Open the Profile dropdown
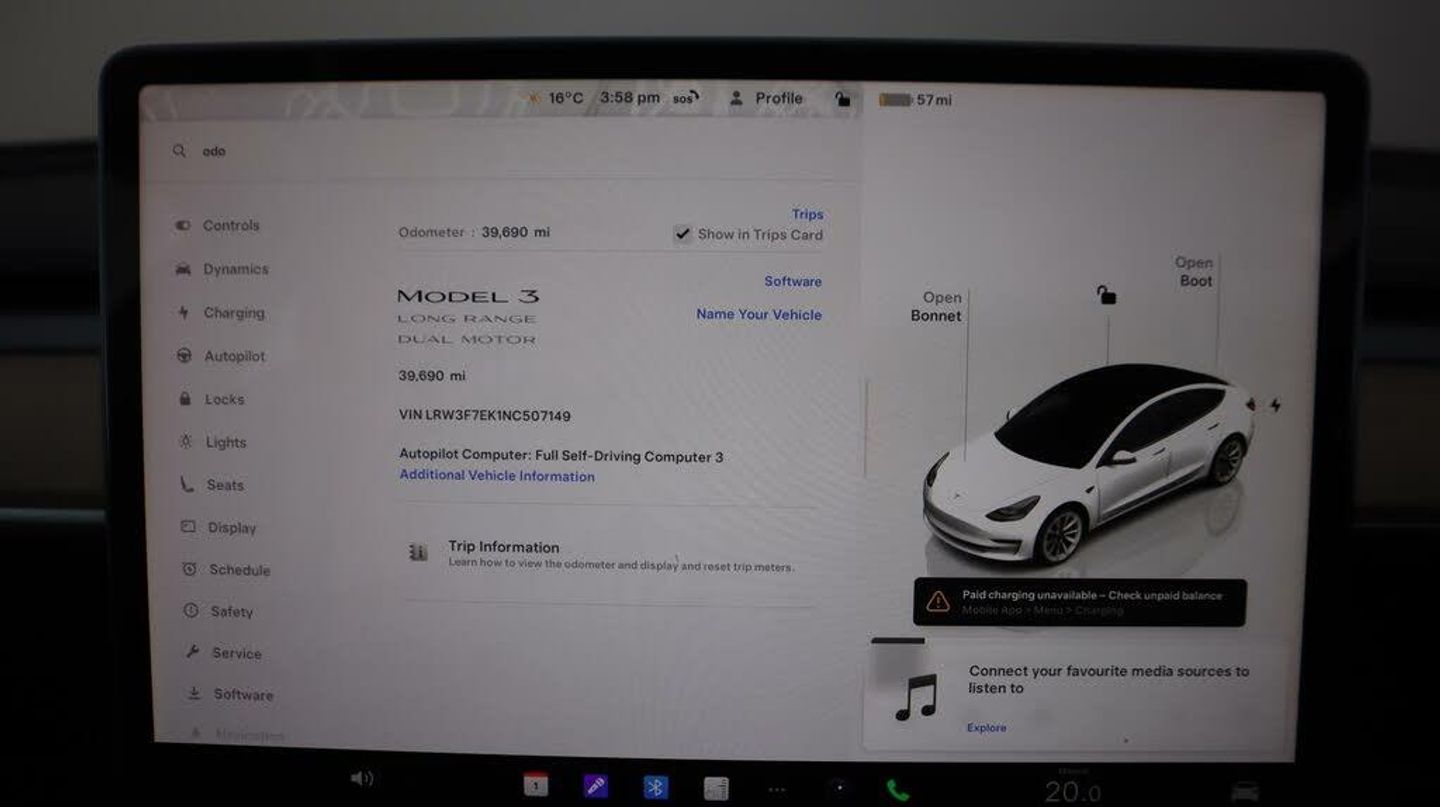 (x=767, y=98)
